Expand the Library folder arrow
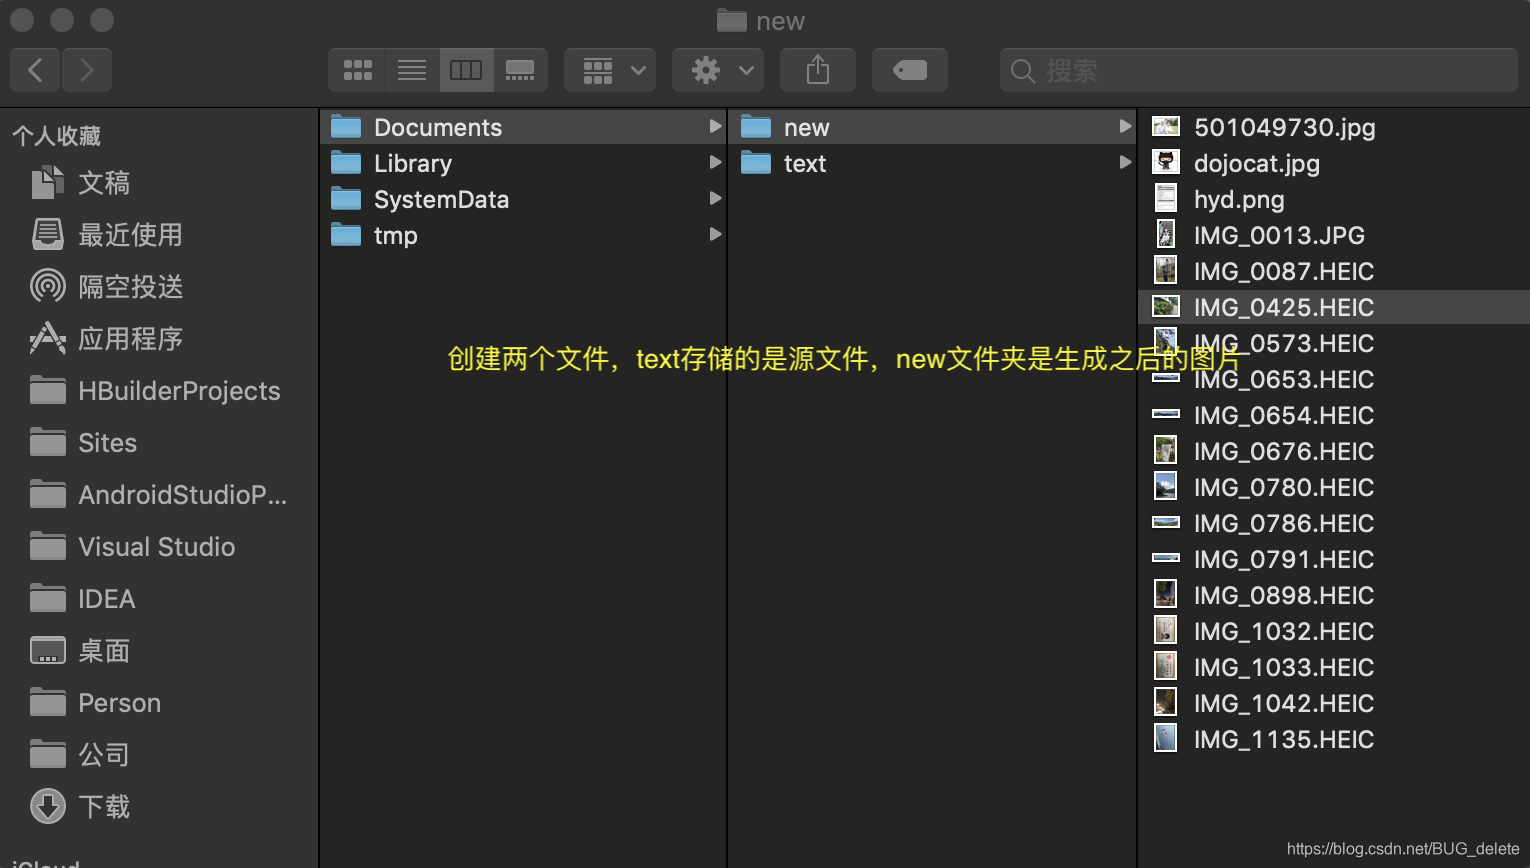This screenshot has height=868, width=1530. (715, 162)
